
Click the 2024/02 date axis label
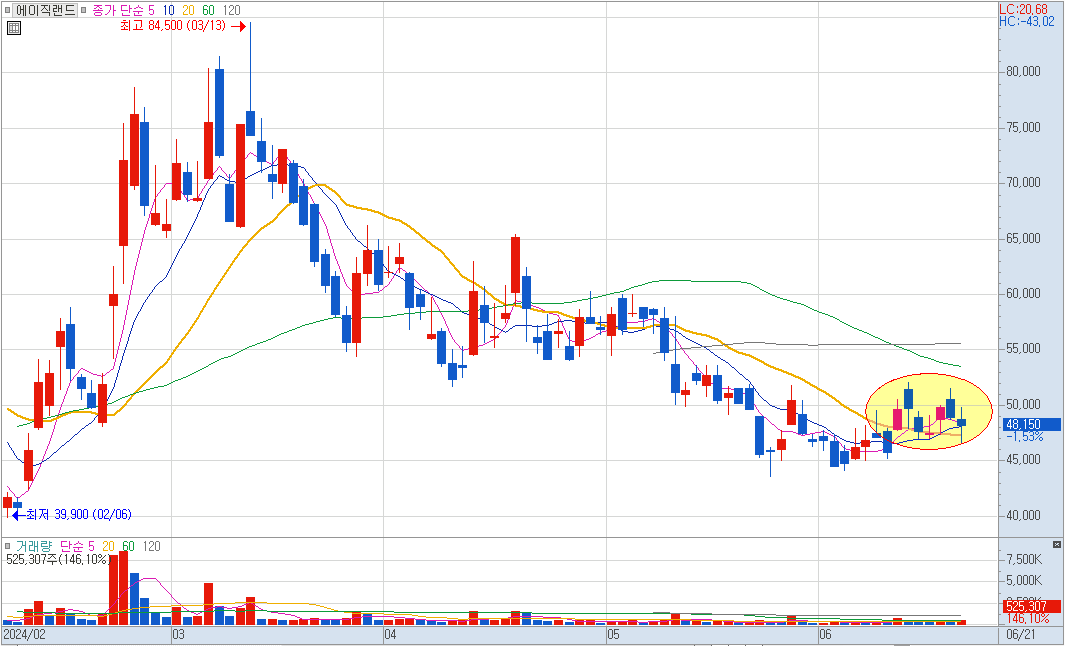[24, 634]
